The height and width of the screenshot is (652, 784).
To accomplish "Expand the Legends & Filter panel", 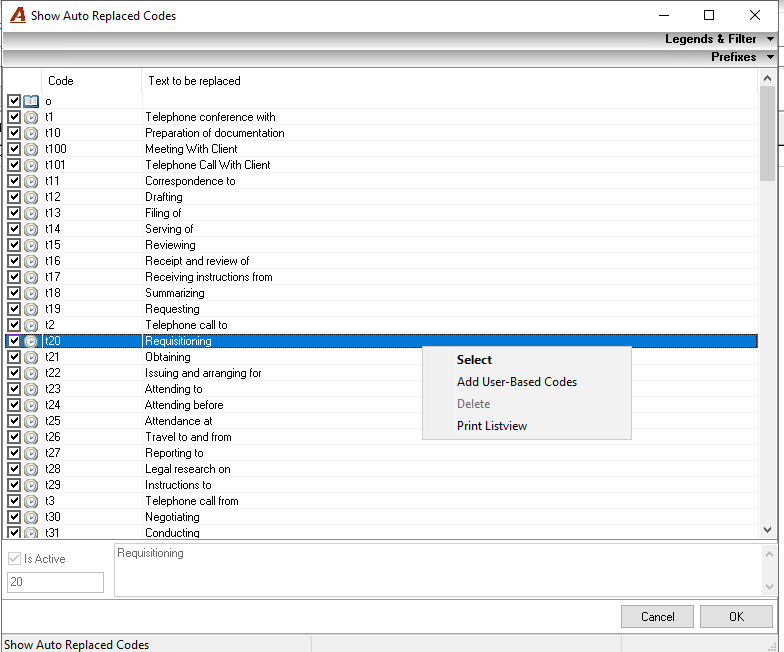I will click(770, 39).
